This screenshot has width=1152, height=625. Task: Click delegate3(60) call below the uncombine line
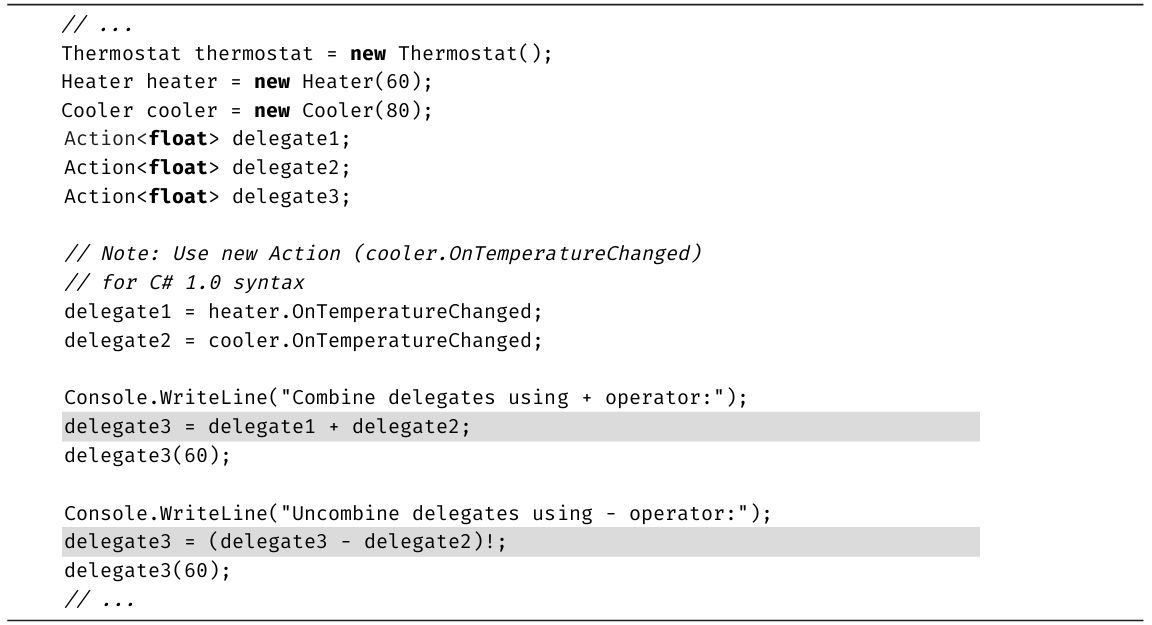point(147,572)
